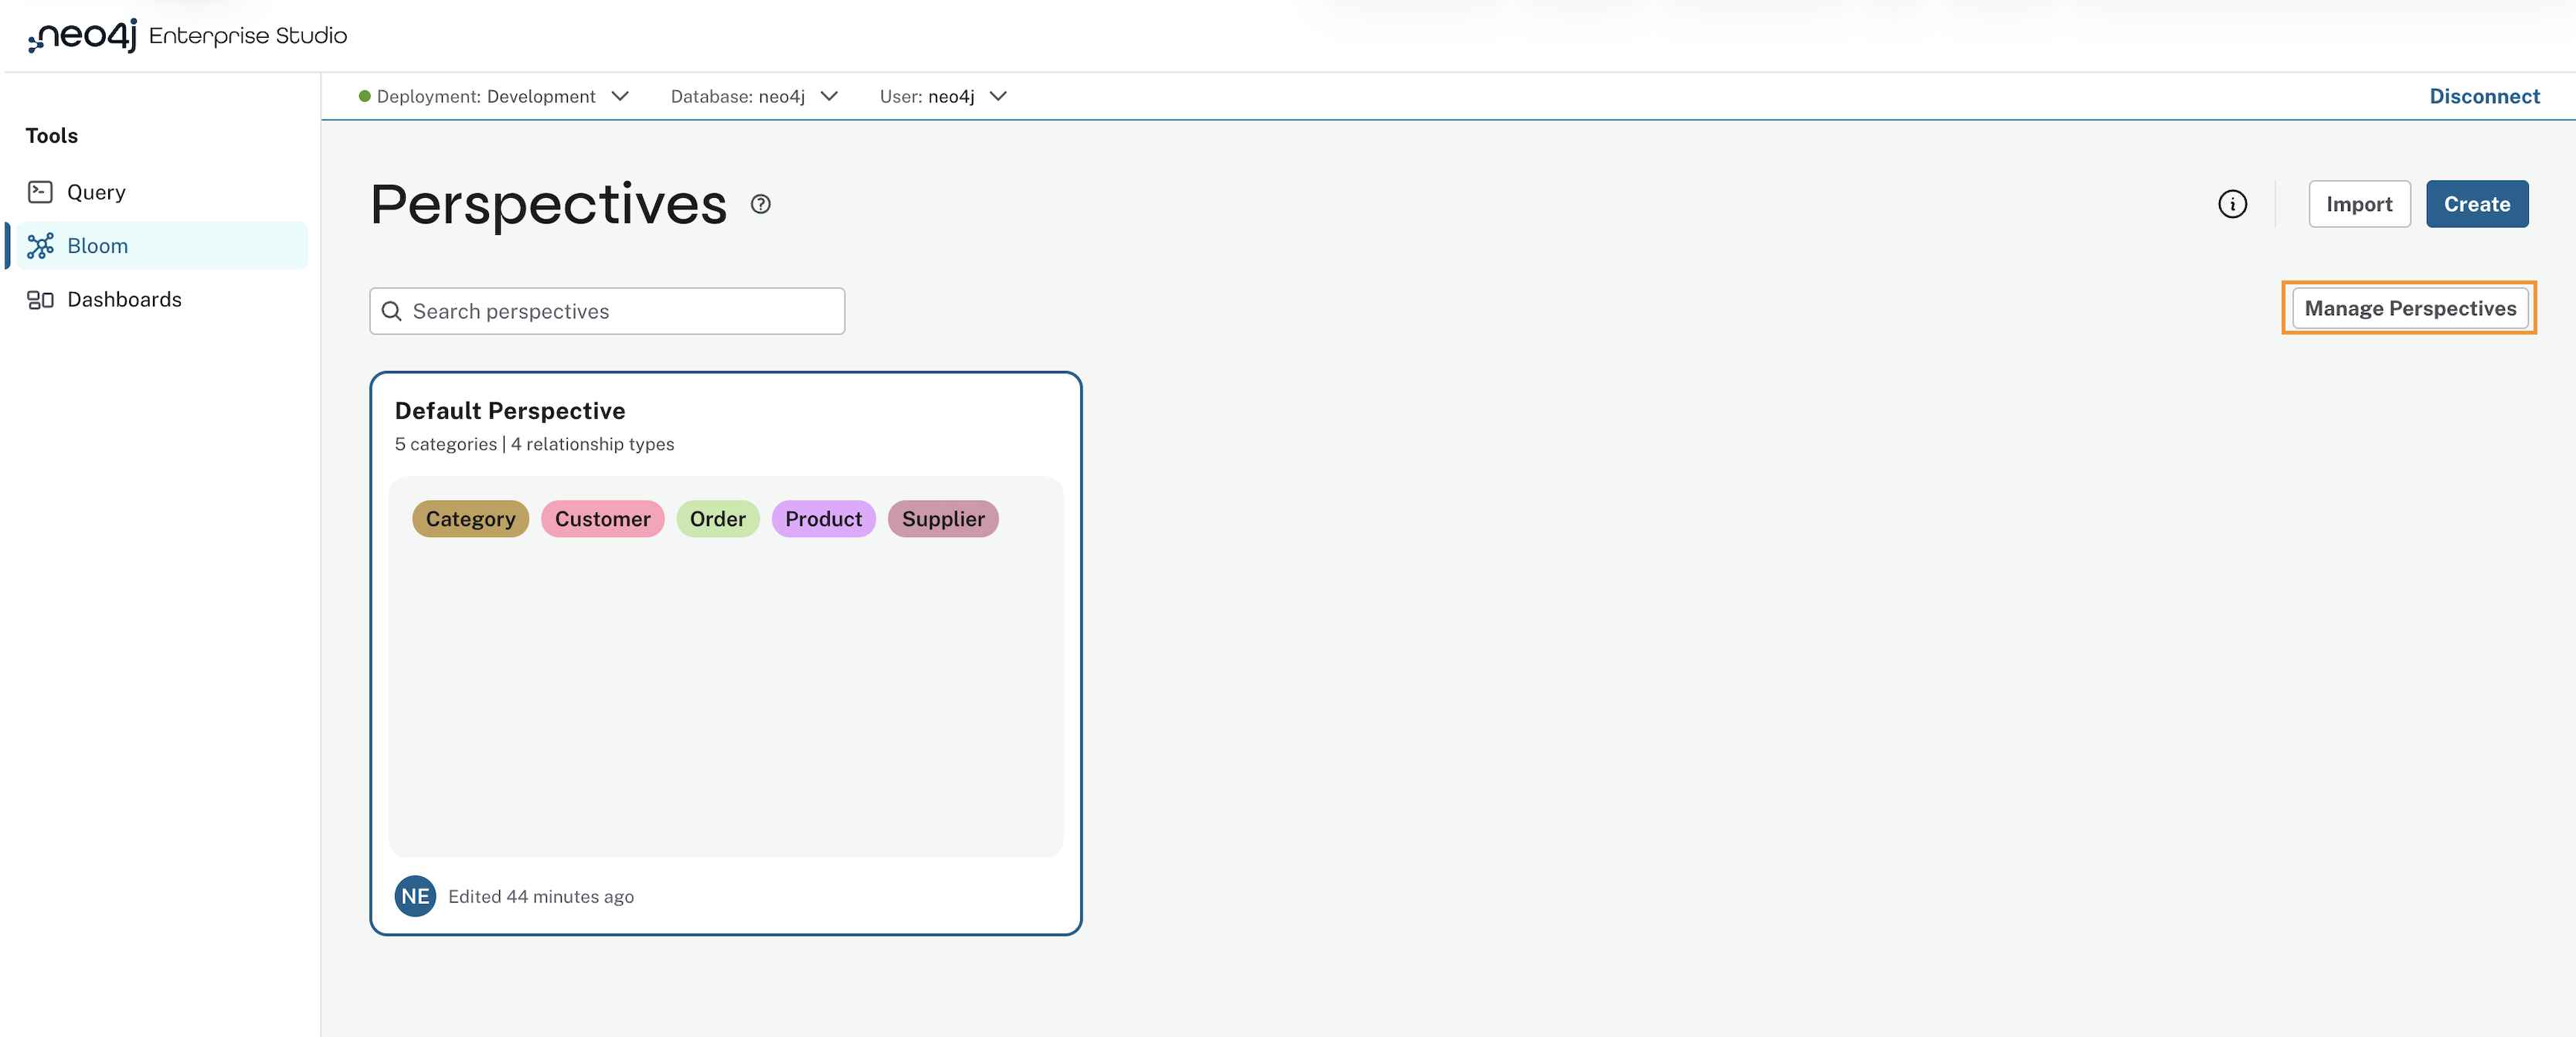
Task: Click the green Order tag
Action: (x=717, y=519)
